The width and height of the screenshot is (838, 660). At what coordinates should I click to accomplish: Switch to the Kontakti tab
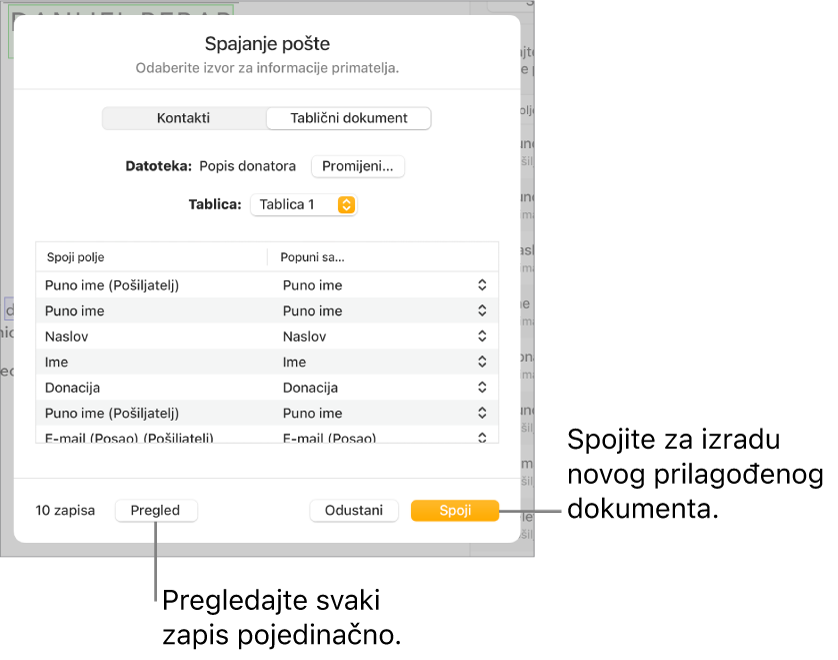tap(183, 118)
